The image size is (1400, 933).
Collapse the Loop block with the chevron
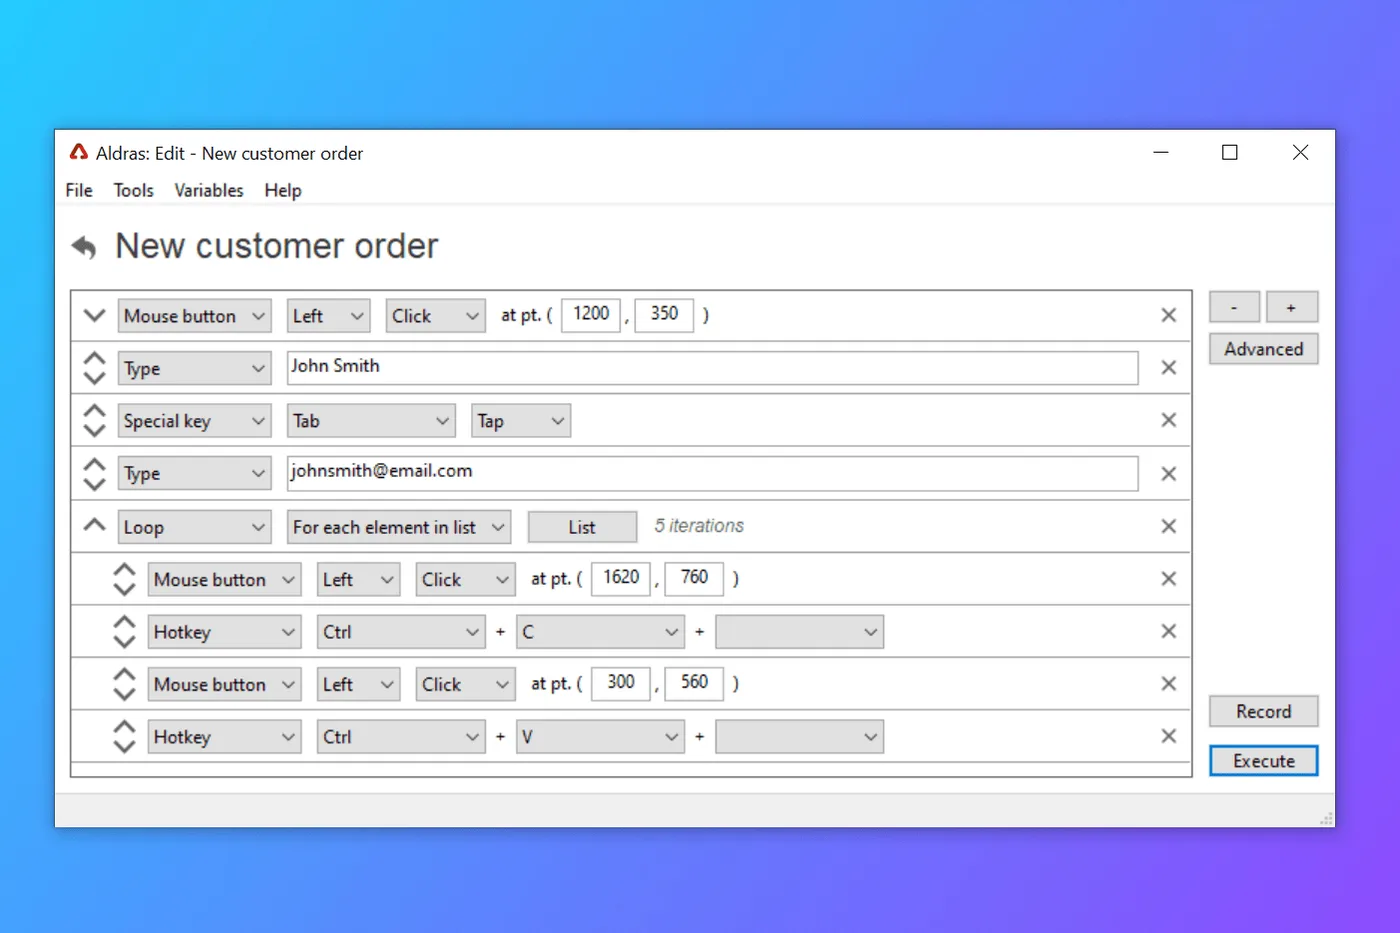click(94, 525)
